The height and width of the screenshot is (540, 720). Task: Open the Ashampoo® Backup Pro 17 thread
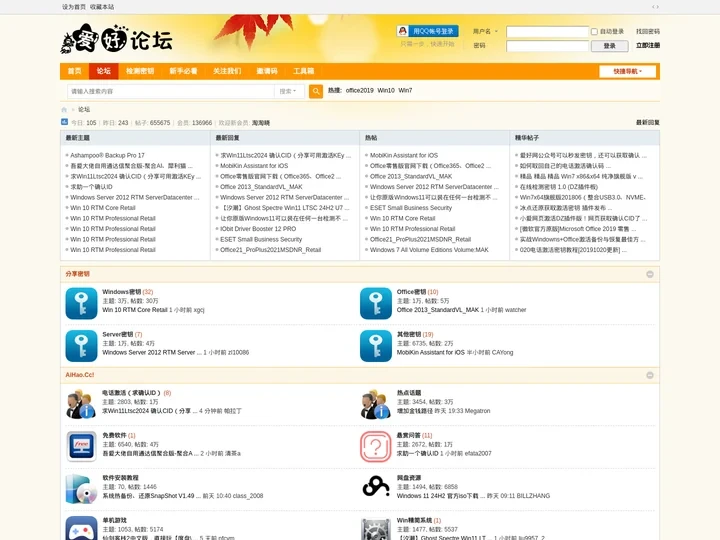(107, 156)
